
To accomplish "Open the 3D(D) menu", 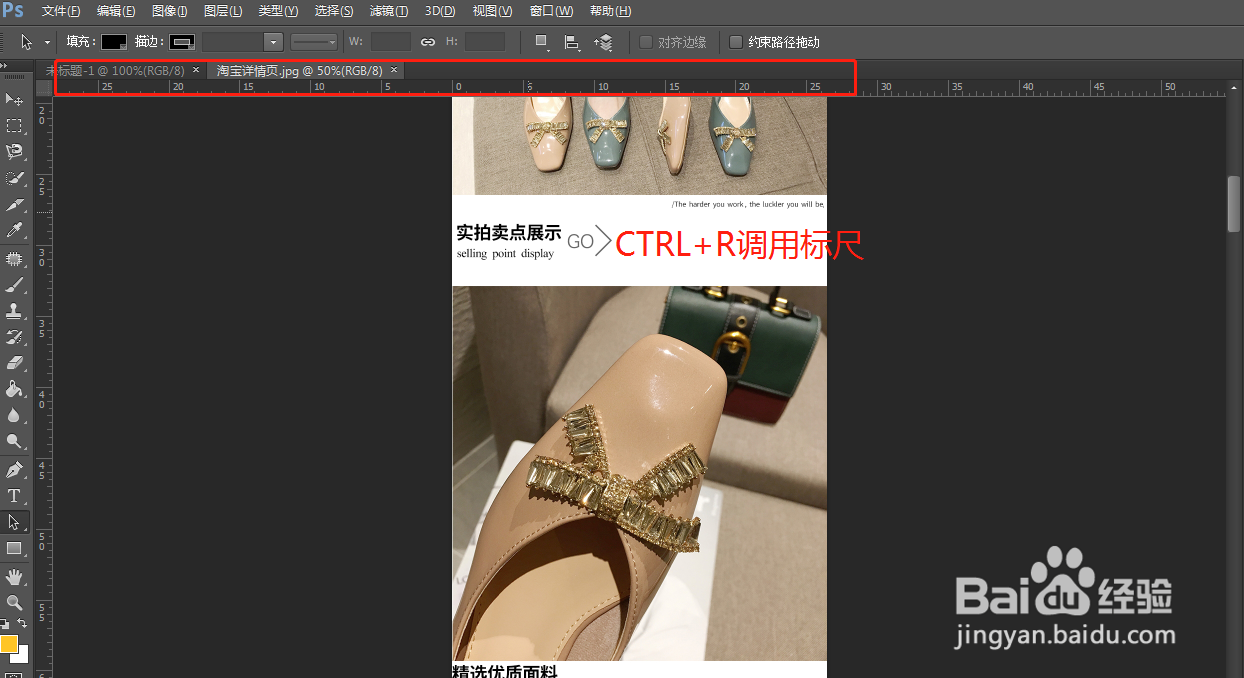I will [440, 11].
